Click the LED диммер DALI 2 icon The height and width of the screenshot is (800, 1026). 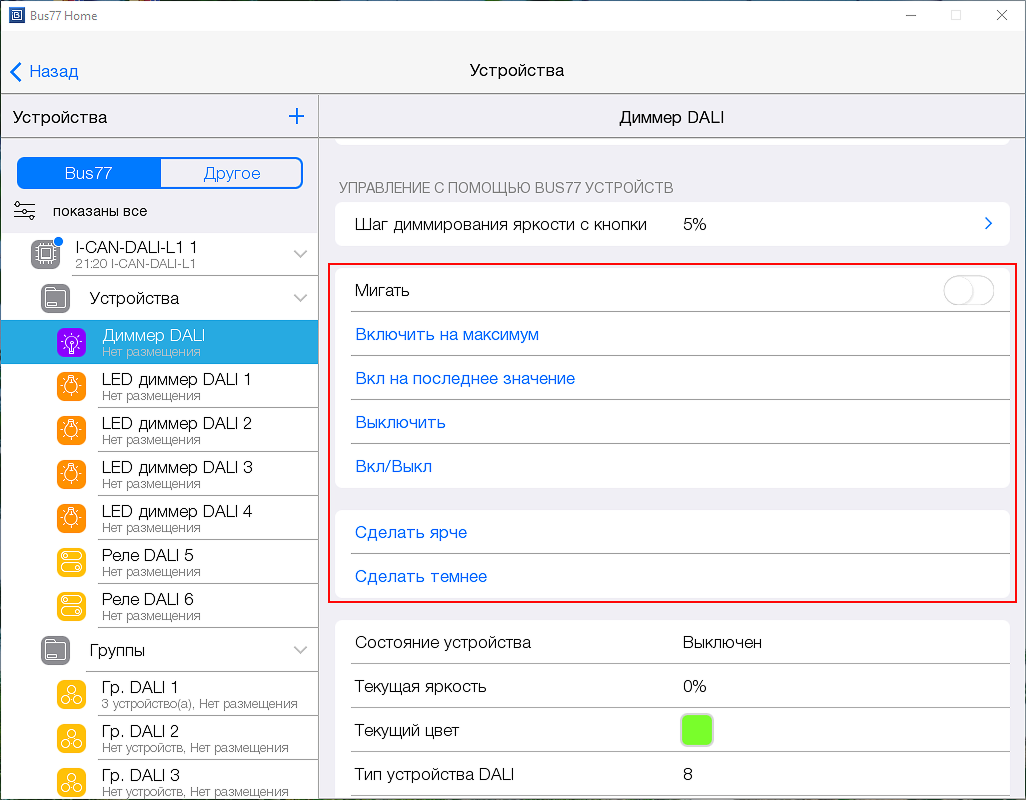[71, 430]
